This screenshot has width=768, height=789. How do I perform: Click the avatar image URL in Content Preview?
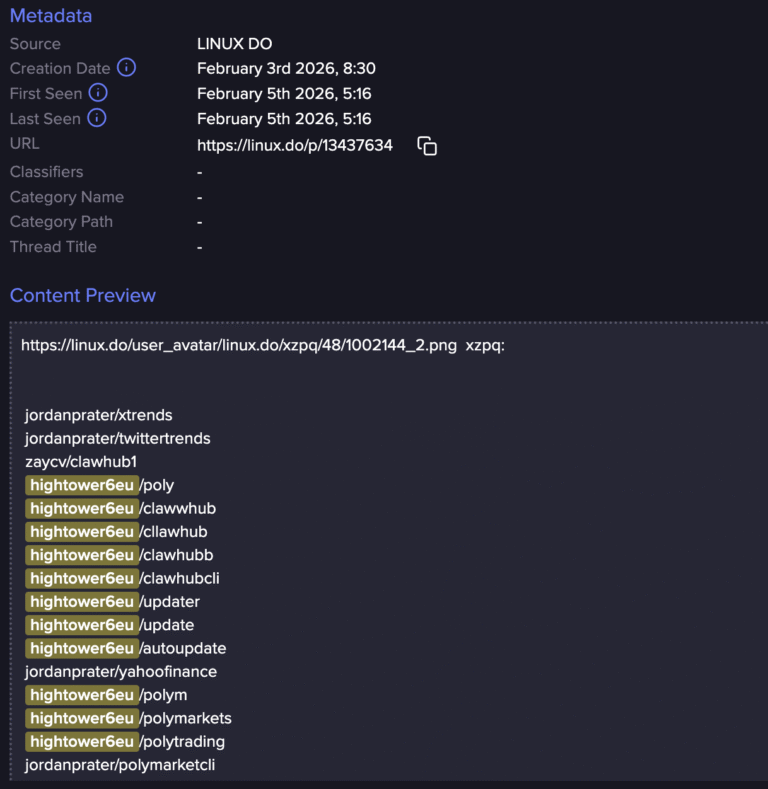pos(239,346)
